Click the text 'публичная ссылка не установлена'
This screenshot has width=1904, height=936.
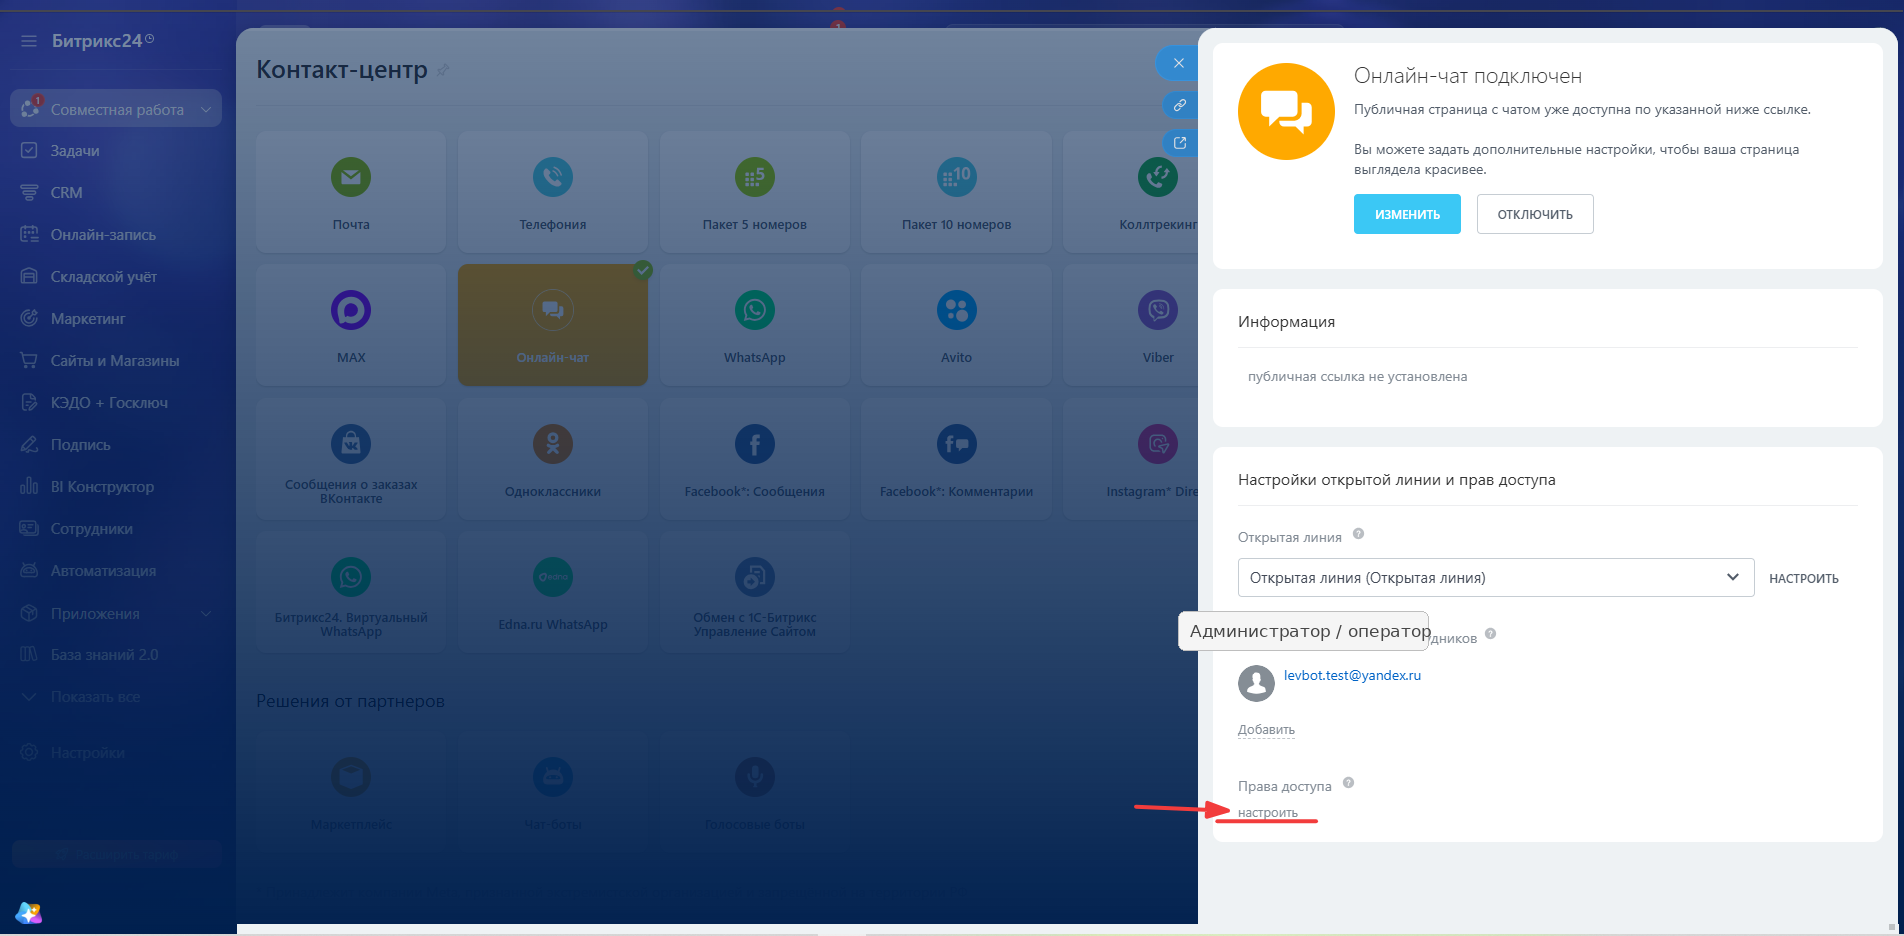click(1357, 377)
